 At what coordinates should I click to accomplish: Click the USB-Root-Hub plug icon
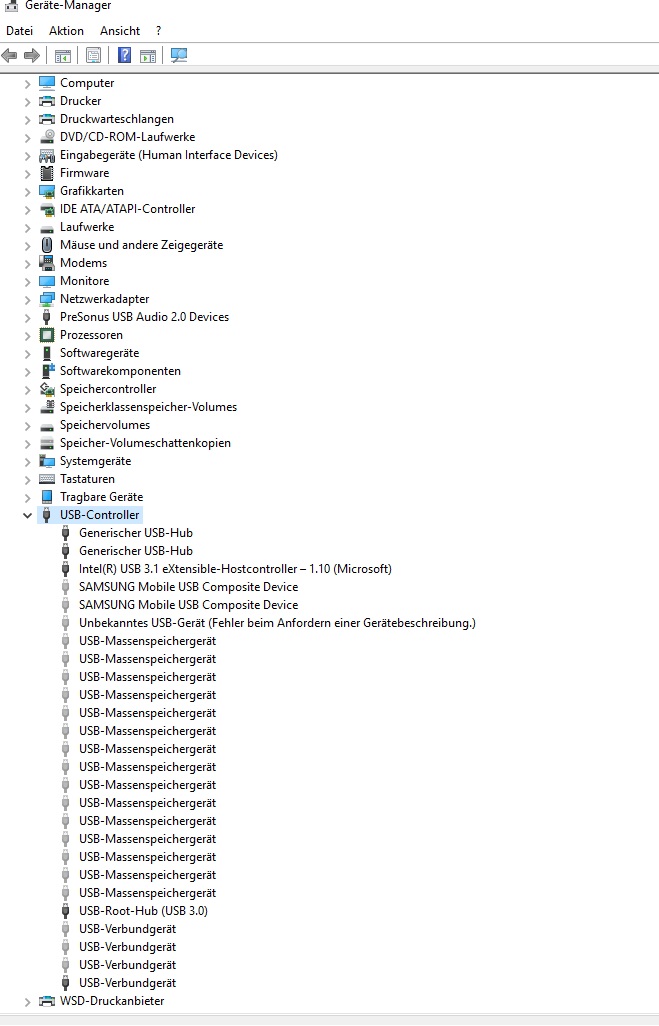click(x=65, y=911)
